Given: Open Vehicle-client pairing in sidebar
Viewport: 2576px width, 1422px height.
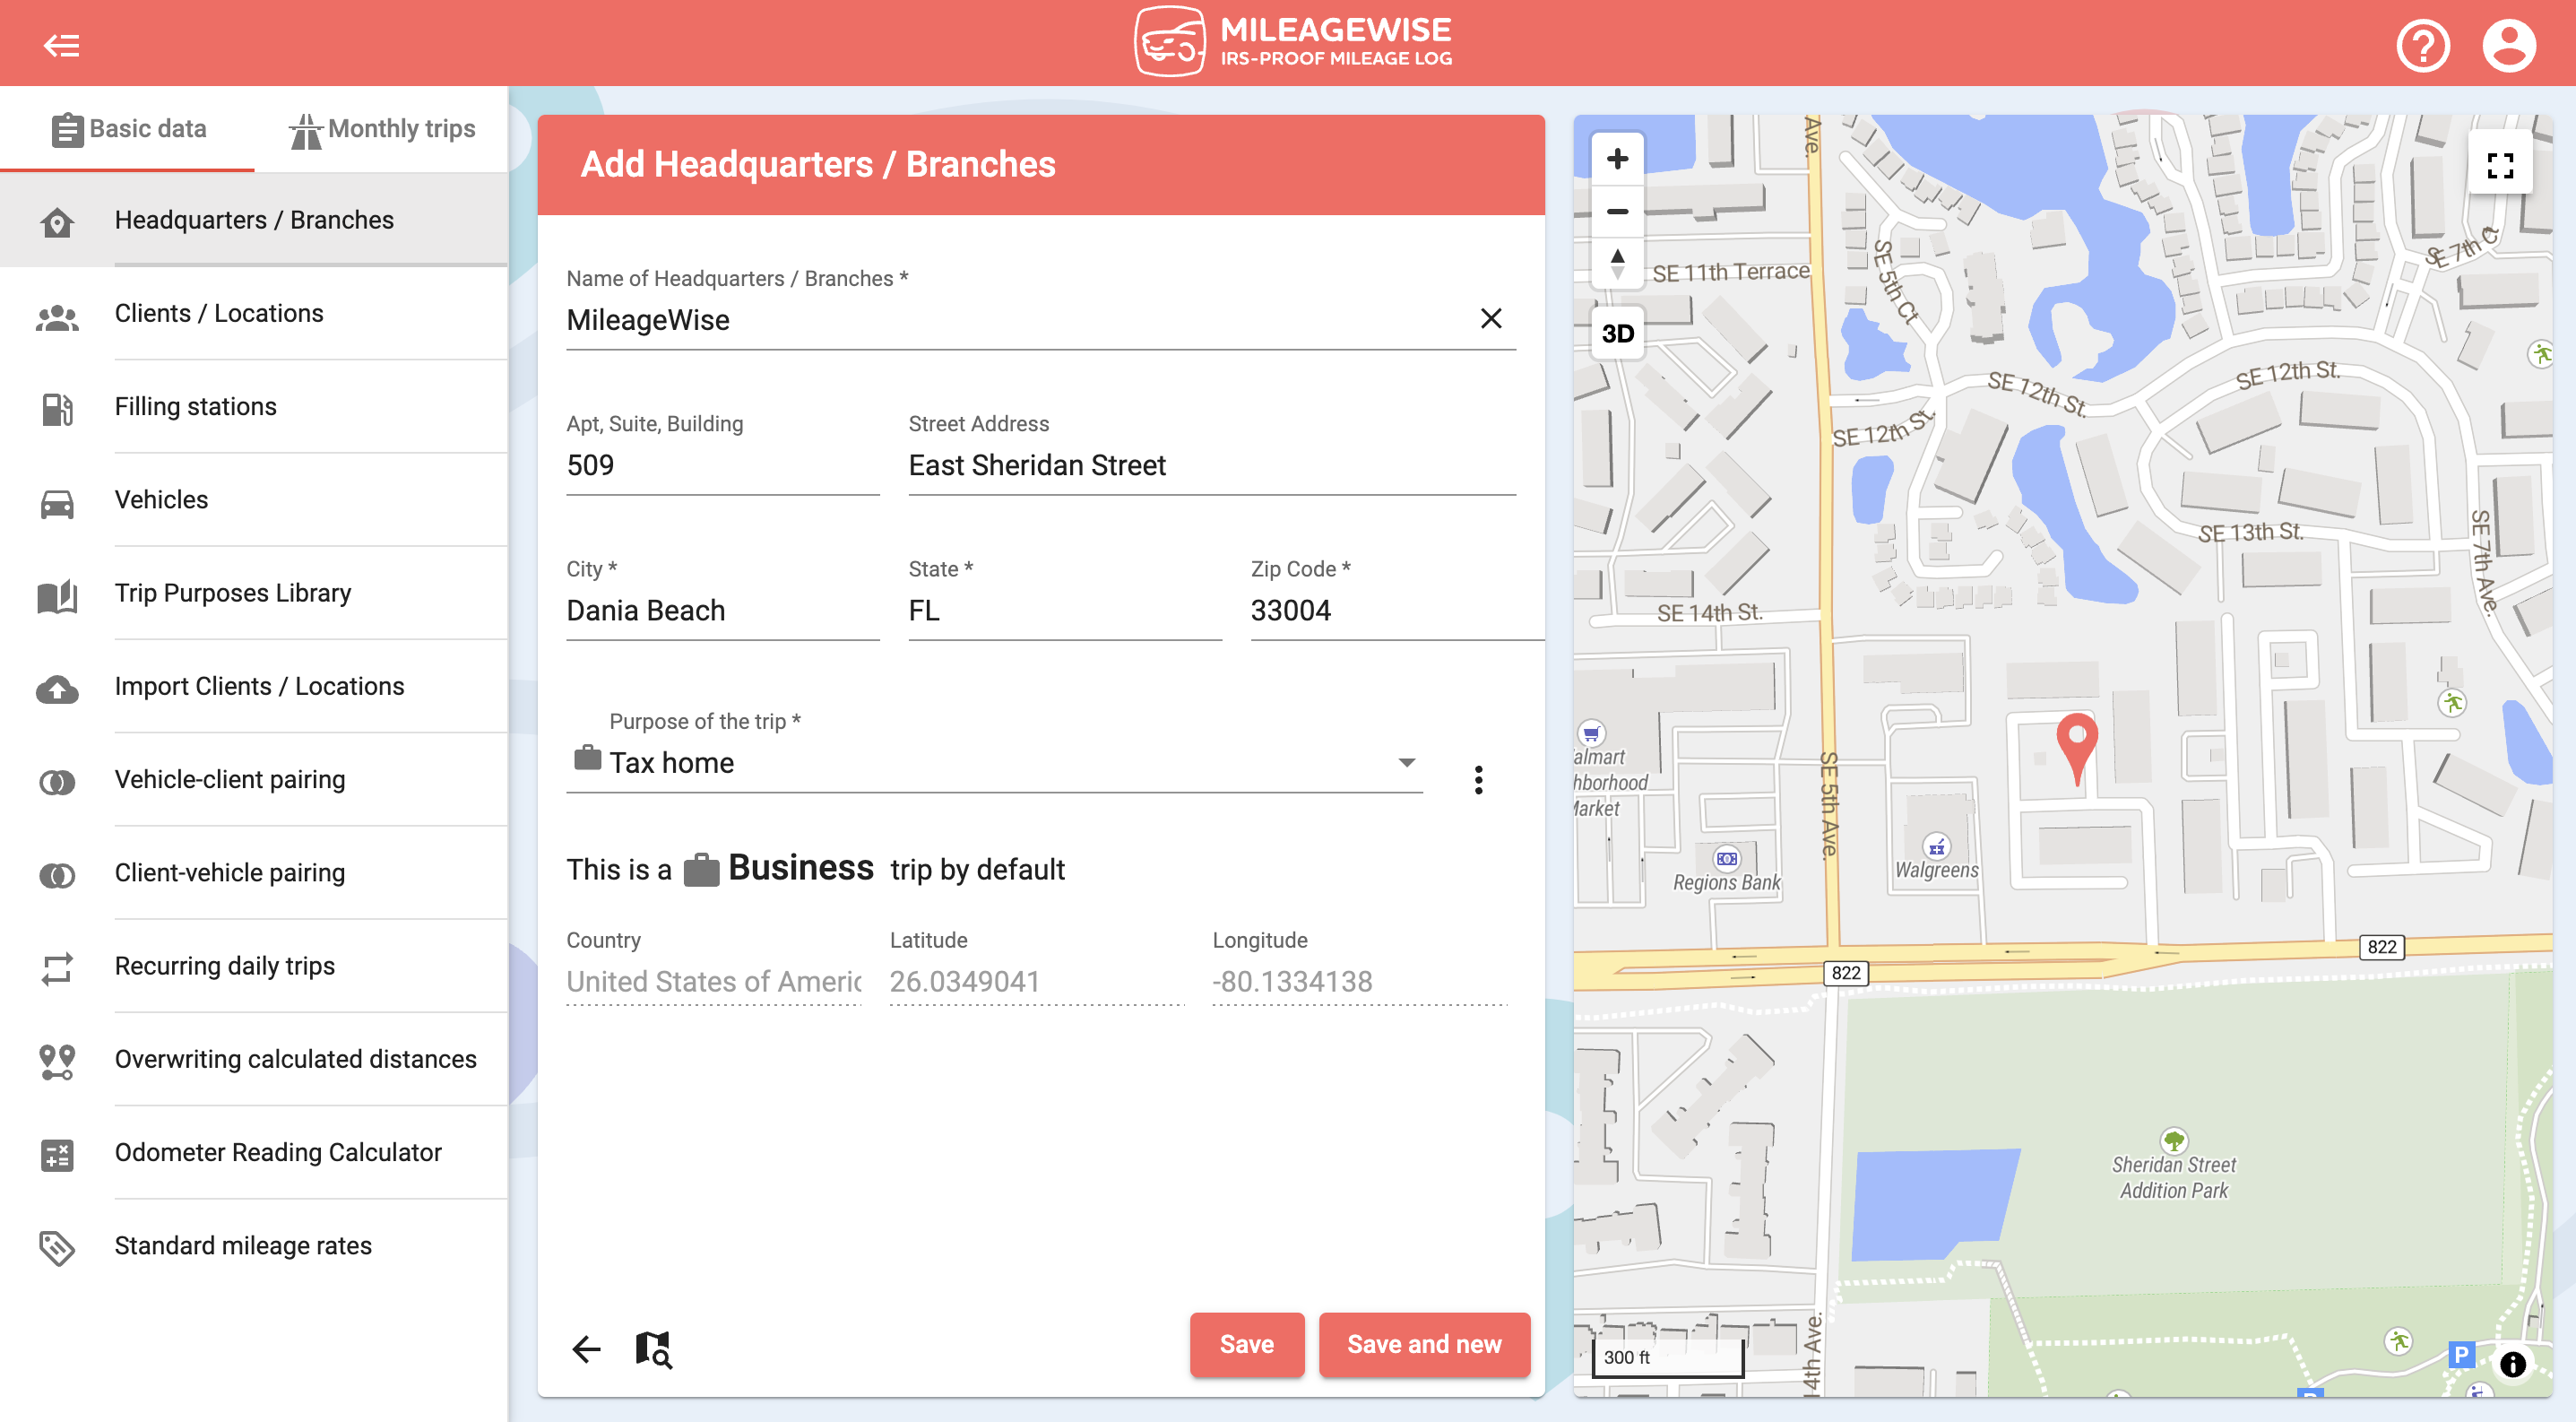Looking at the screenshot, I should click(254, 779).
